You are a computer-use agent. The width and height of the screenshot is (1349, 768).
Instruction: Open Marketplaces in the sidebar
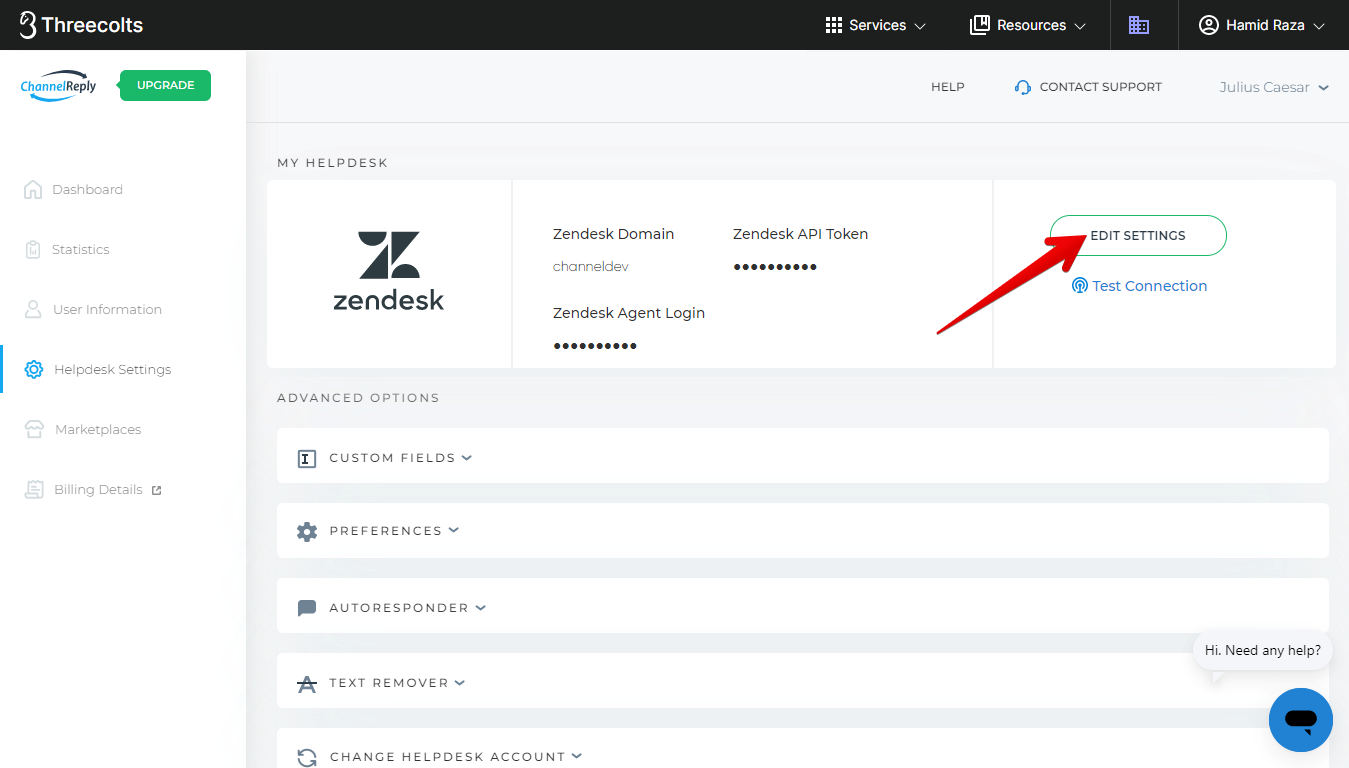click(98, 429)
